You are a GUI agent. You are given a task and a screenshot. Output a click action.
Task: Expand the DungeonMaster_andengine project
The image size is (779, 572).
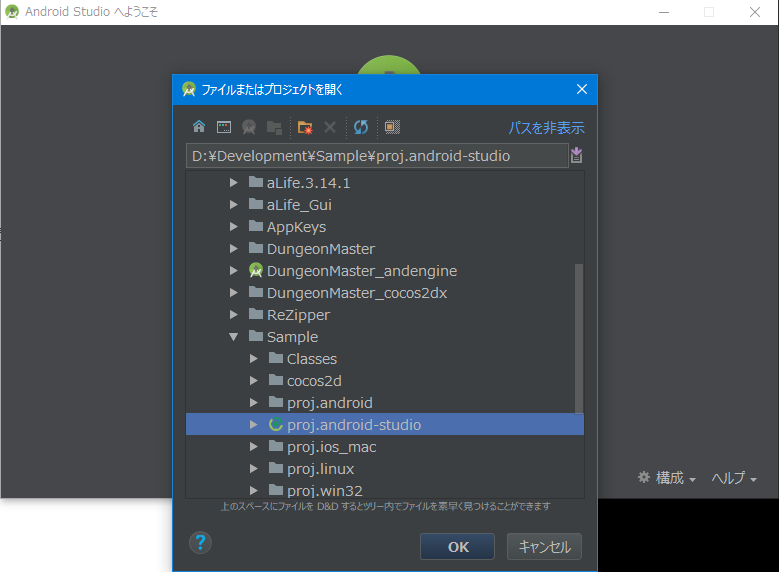tap(234, 271)
